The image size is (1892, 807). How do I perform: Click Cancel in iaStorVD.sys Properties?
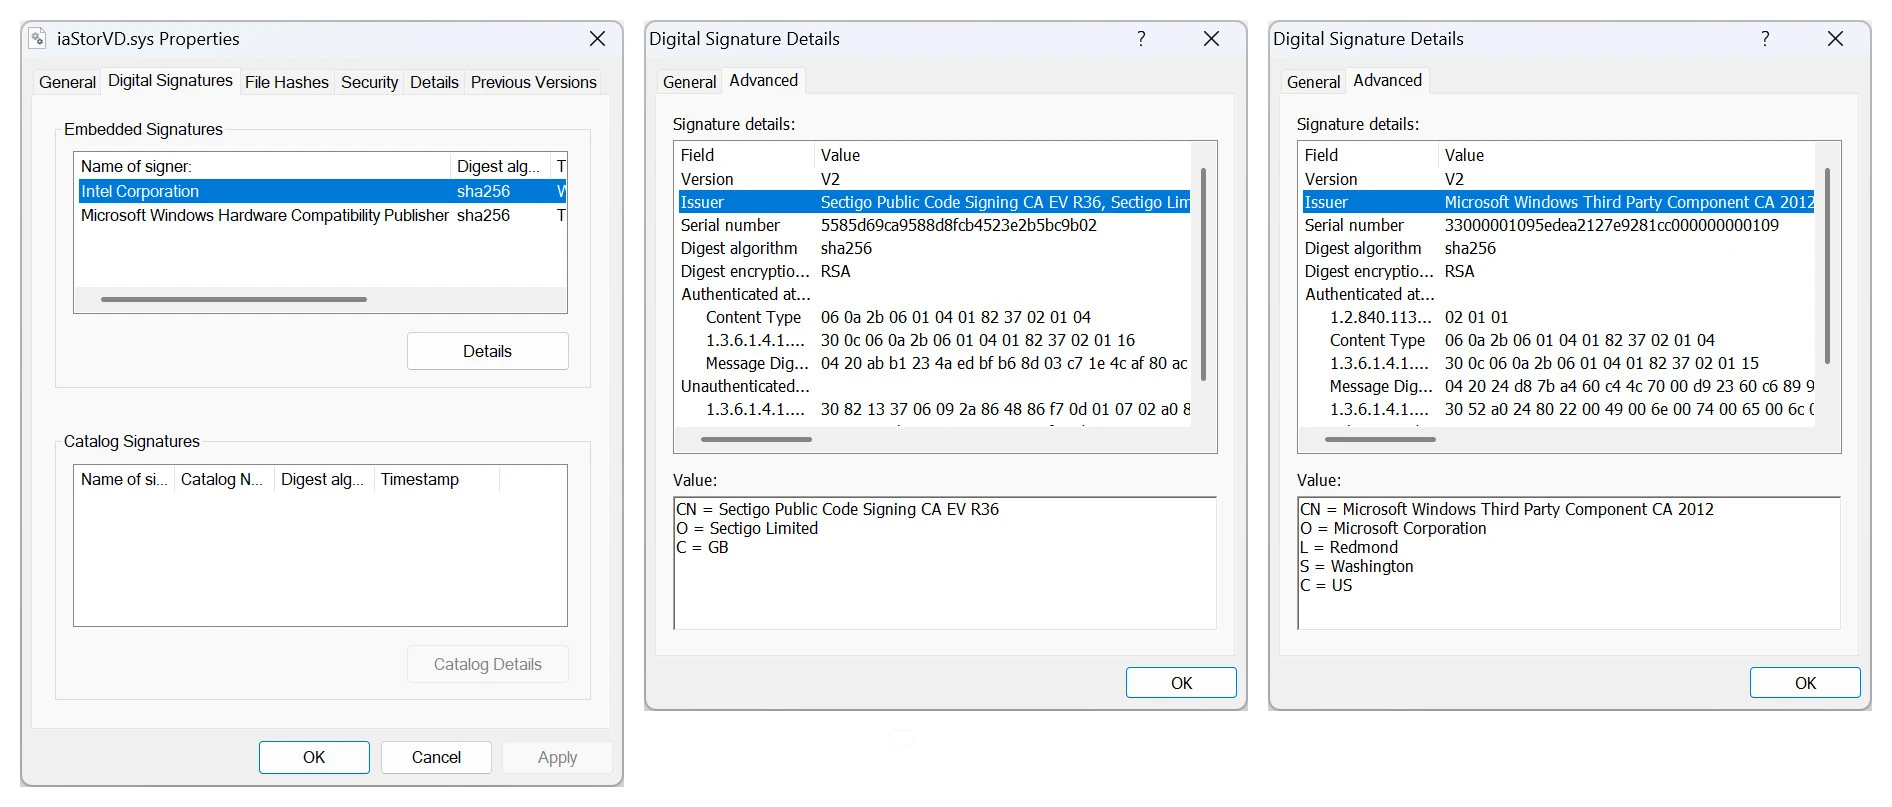(436, 757)
